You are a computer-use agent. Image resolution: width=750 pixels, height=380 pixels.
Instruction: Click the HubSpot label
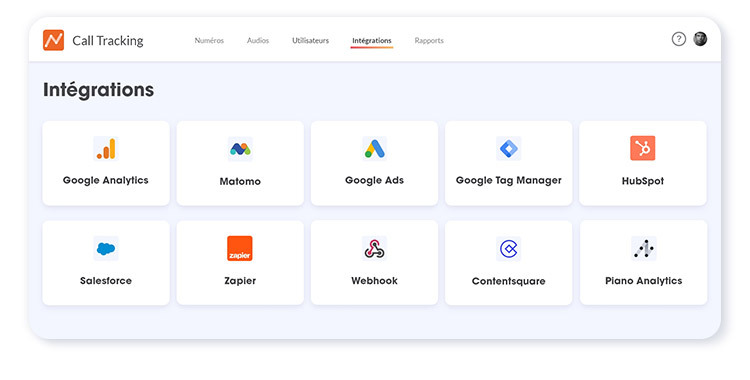coord(643,181)
